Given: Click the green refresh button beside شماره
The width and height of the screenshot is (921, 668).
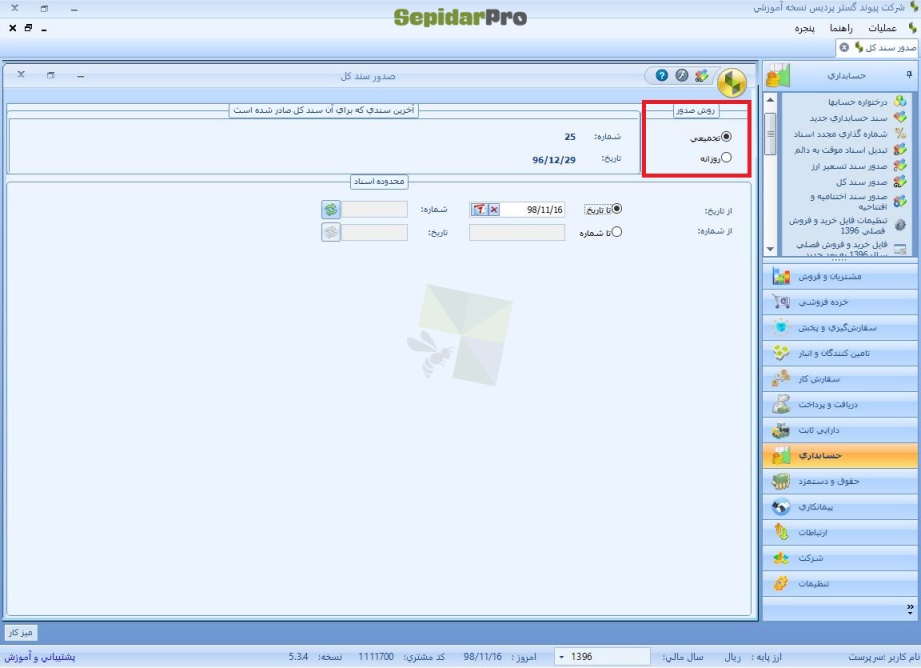Looking at the screenshot, I should [x=331, y=210].
